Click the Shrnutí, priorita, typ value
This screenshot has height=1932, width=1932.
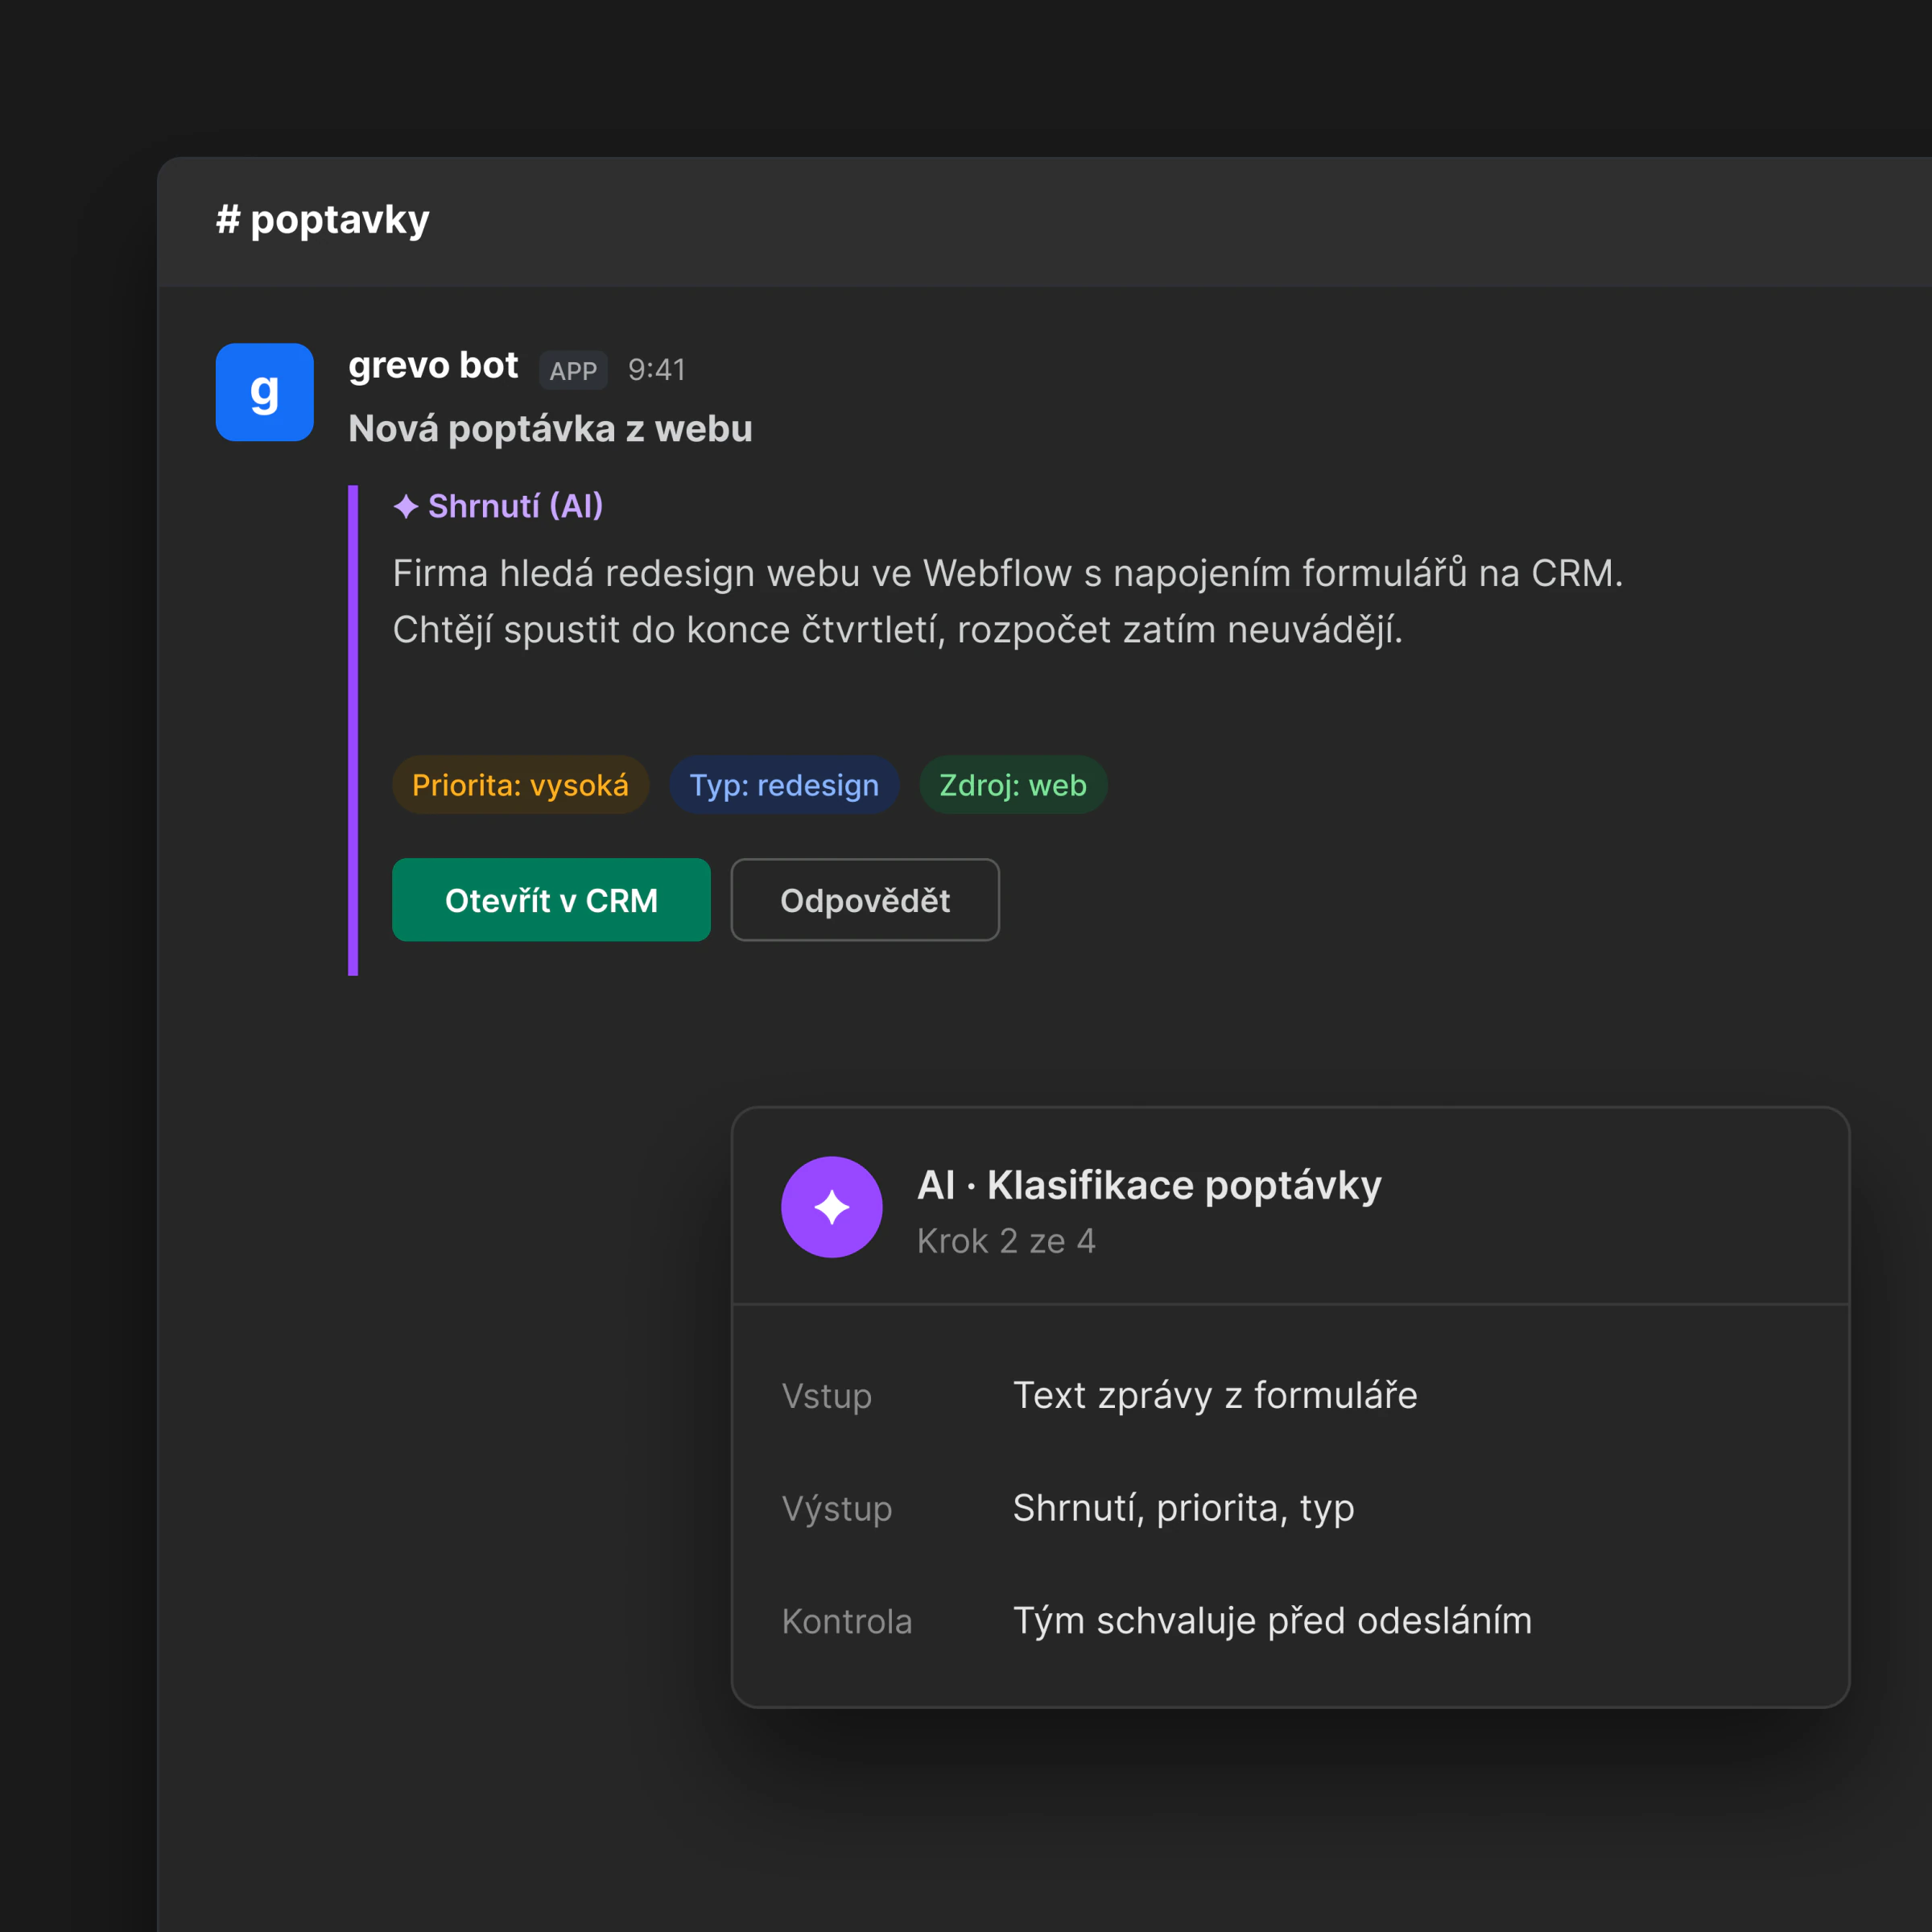(x=1183, y=1508)
